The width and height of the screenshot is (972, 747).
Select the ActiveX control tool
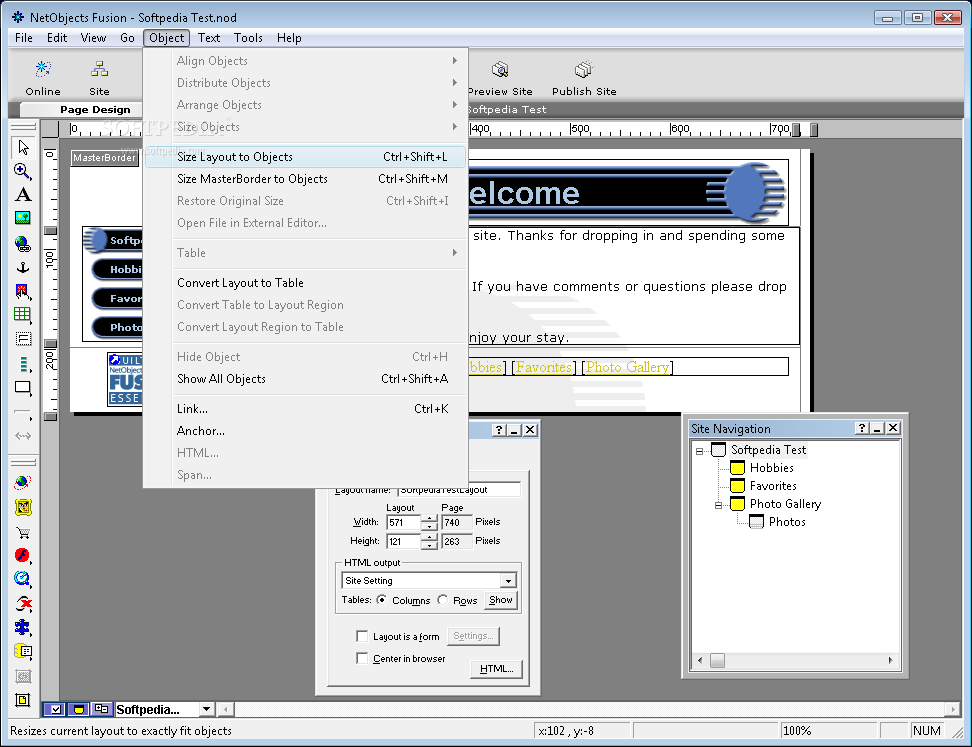[x=23, y=603]
